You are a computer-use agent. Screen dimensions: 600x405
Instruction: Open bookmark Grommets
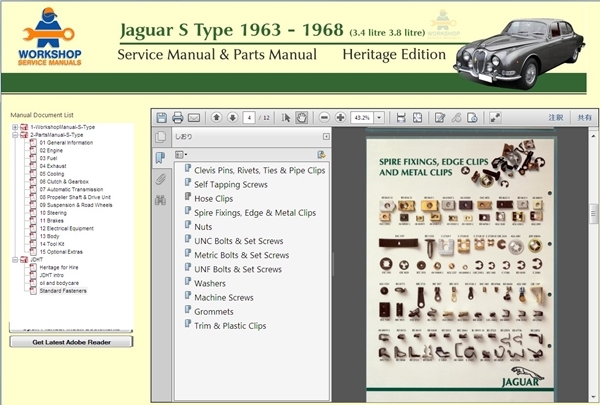pos(214,312)
